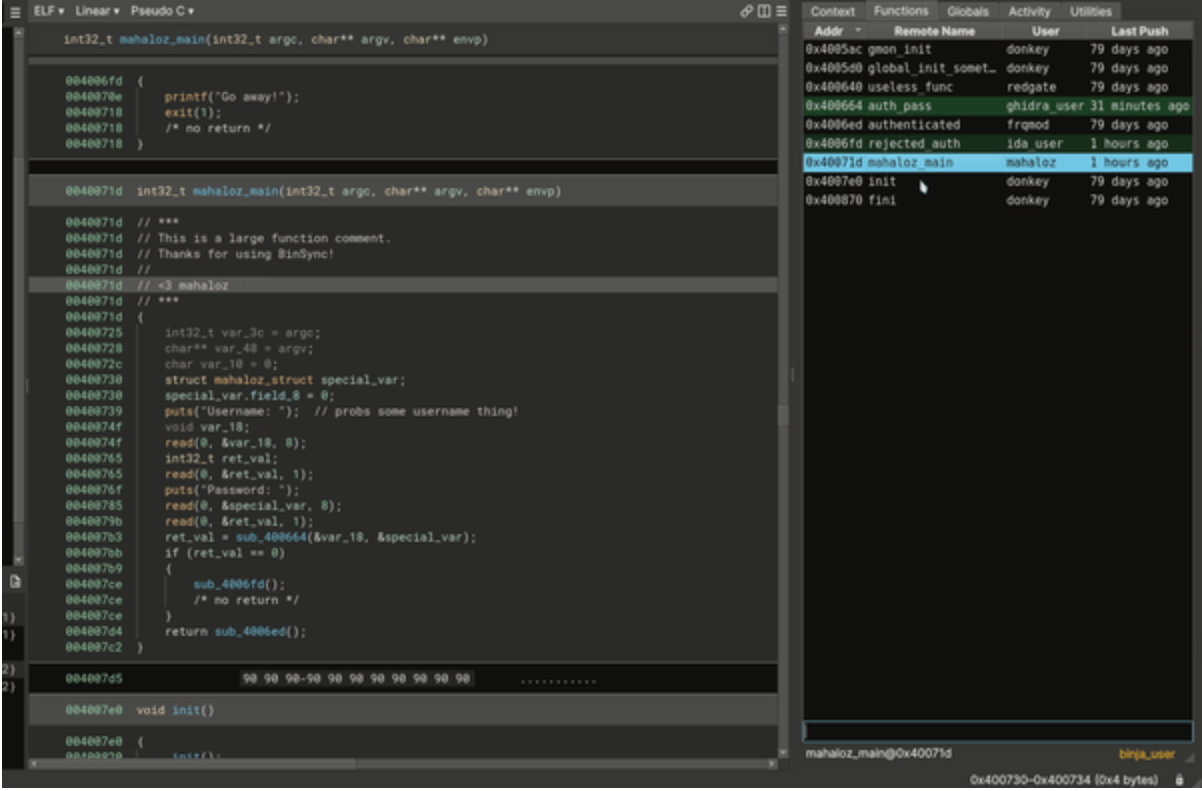1202x791 pixels.
Task: Click the hex bytes 90 90 90 row
Action: point(357,679)
